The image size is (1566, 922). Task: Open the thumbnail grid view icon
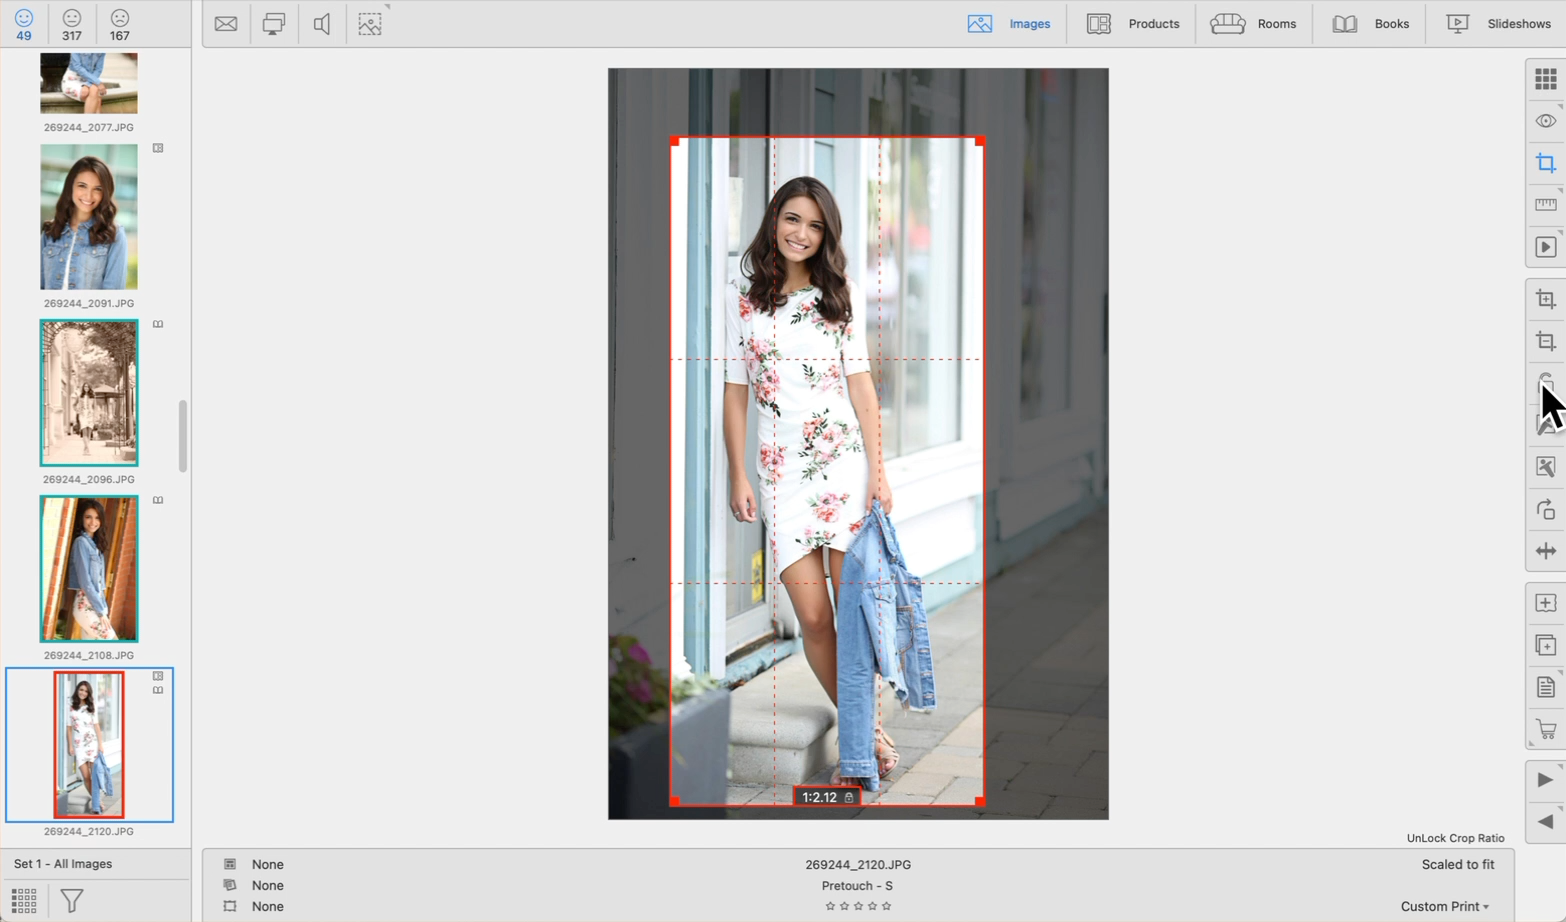click(1545, 78)
